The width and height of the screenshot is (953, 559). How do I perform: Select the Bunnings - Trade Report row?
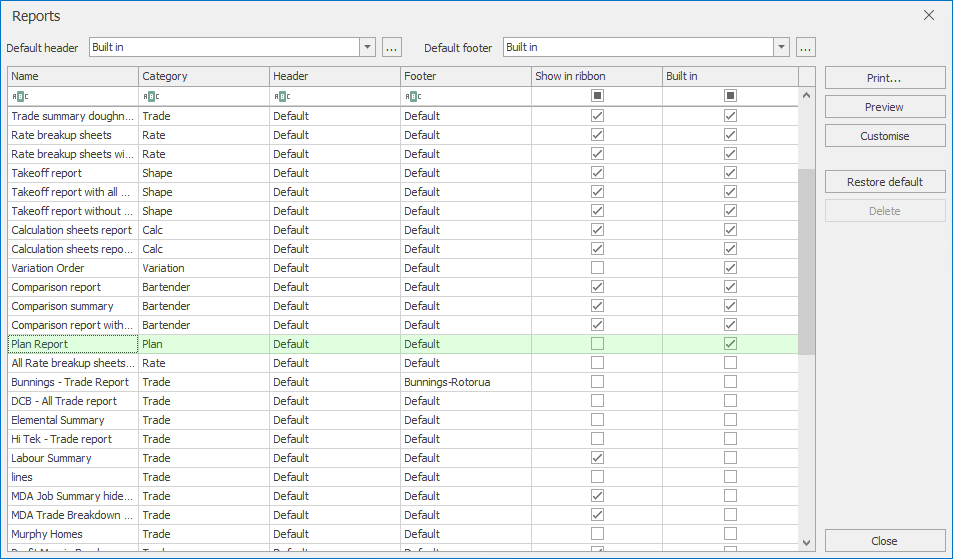click(70, 382)
